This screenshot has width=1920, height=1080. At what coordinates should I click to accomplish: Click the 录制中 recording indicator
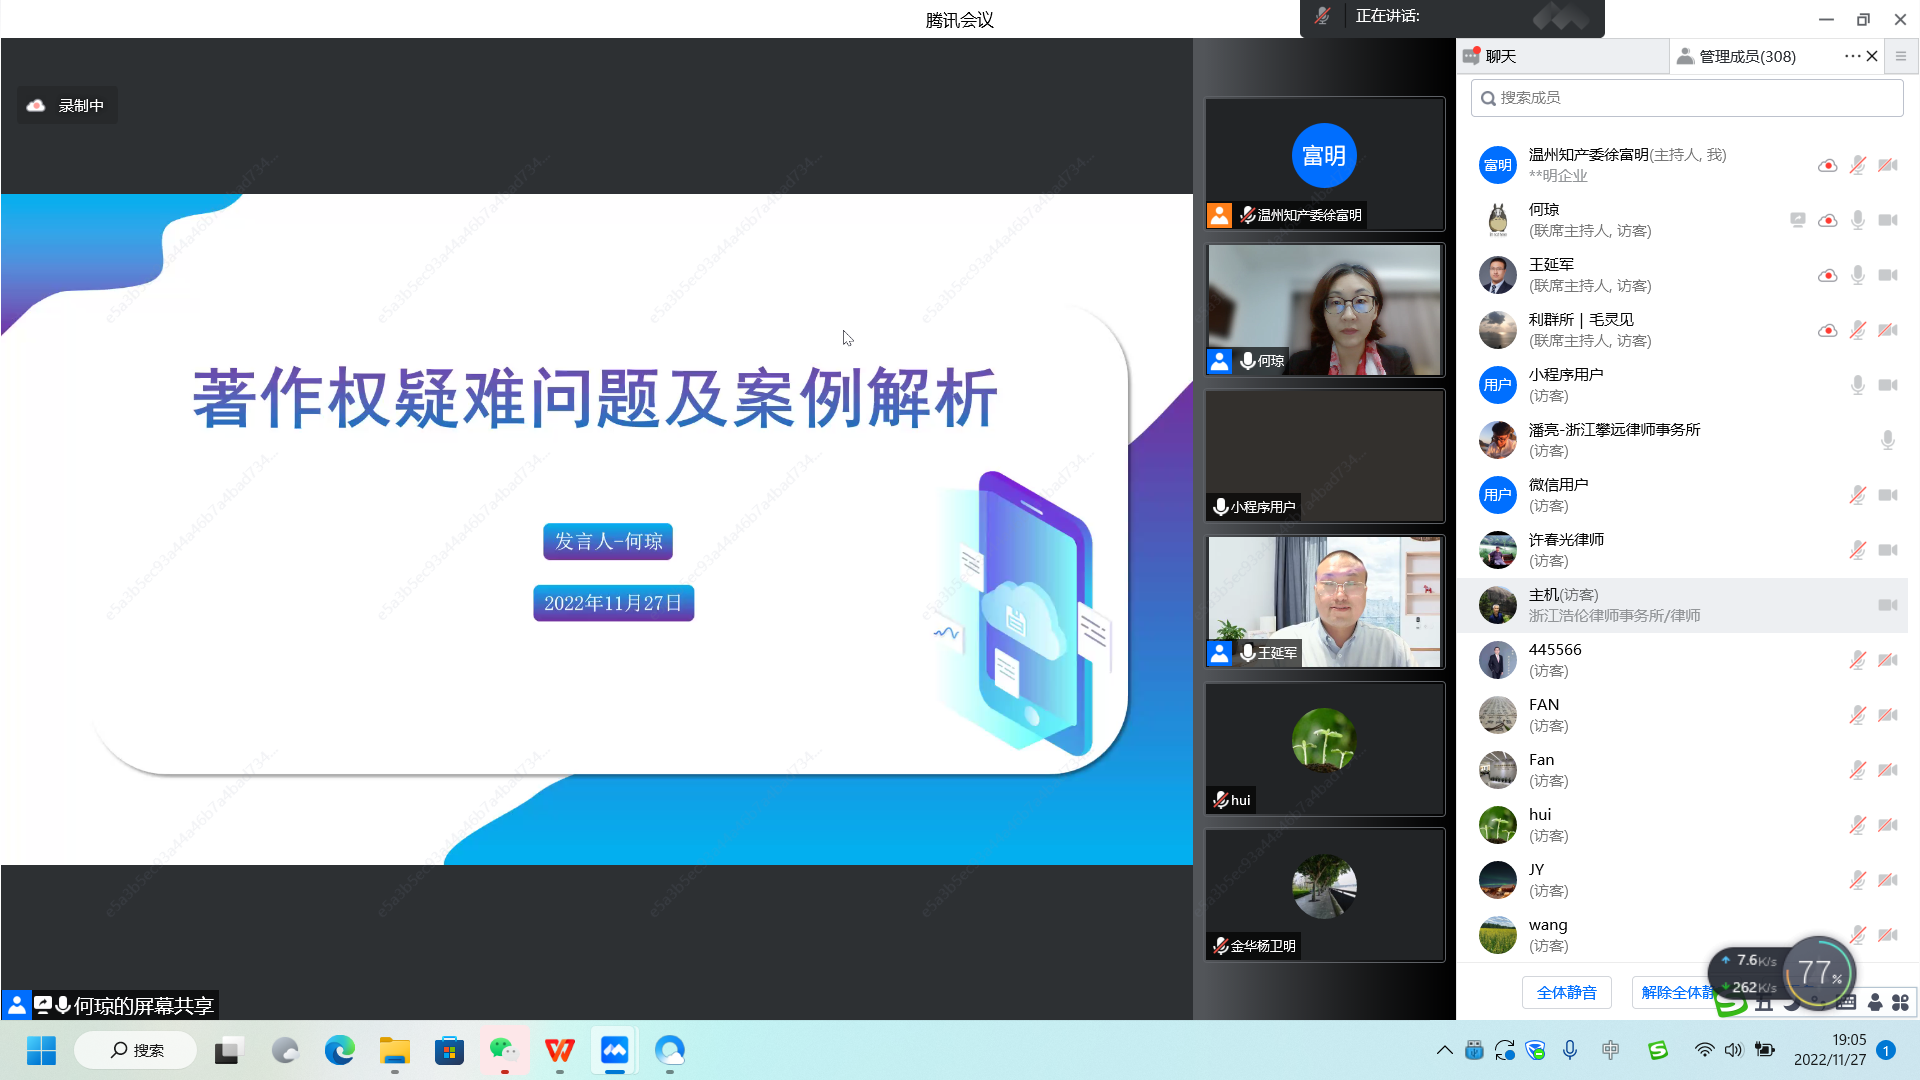tap(67, 105)
